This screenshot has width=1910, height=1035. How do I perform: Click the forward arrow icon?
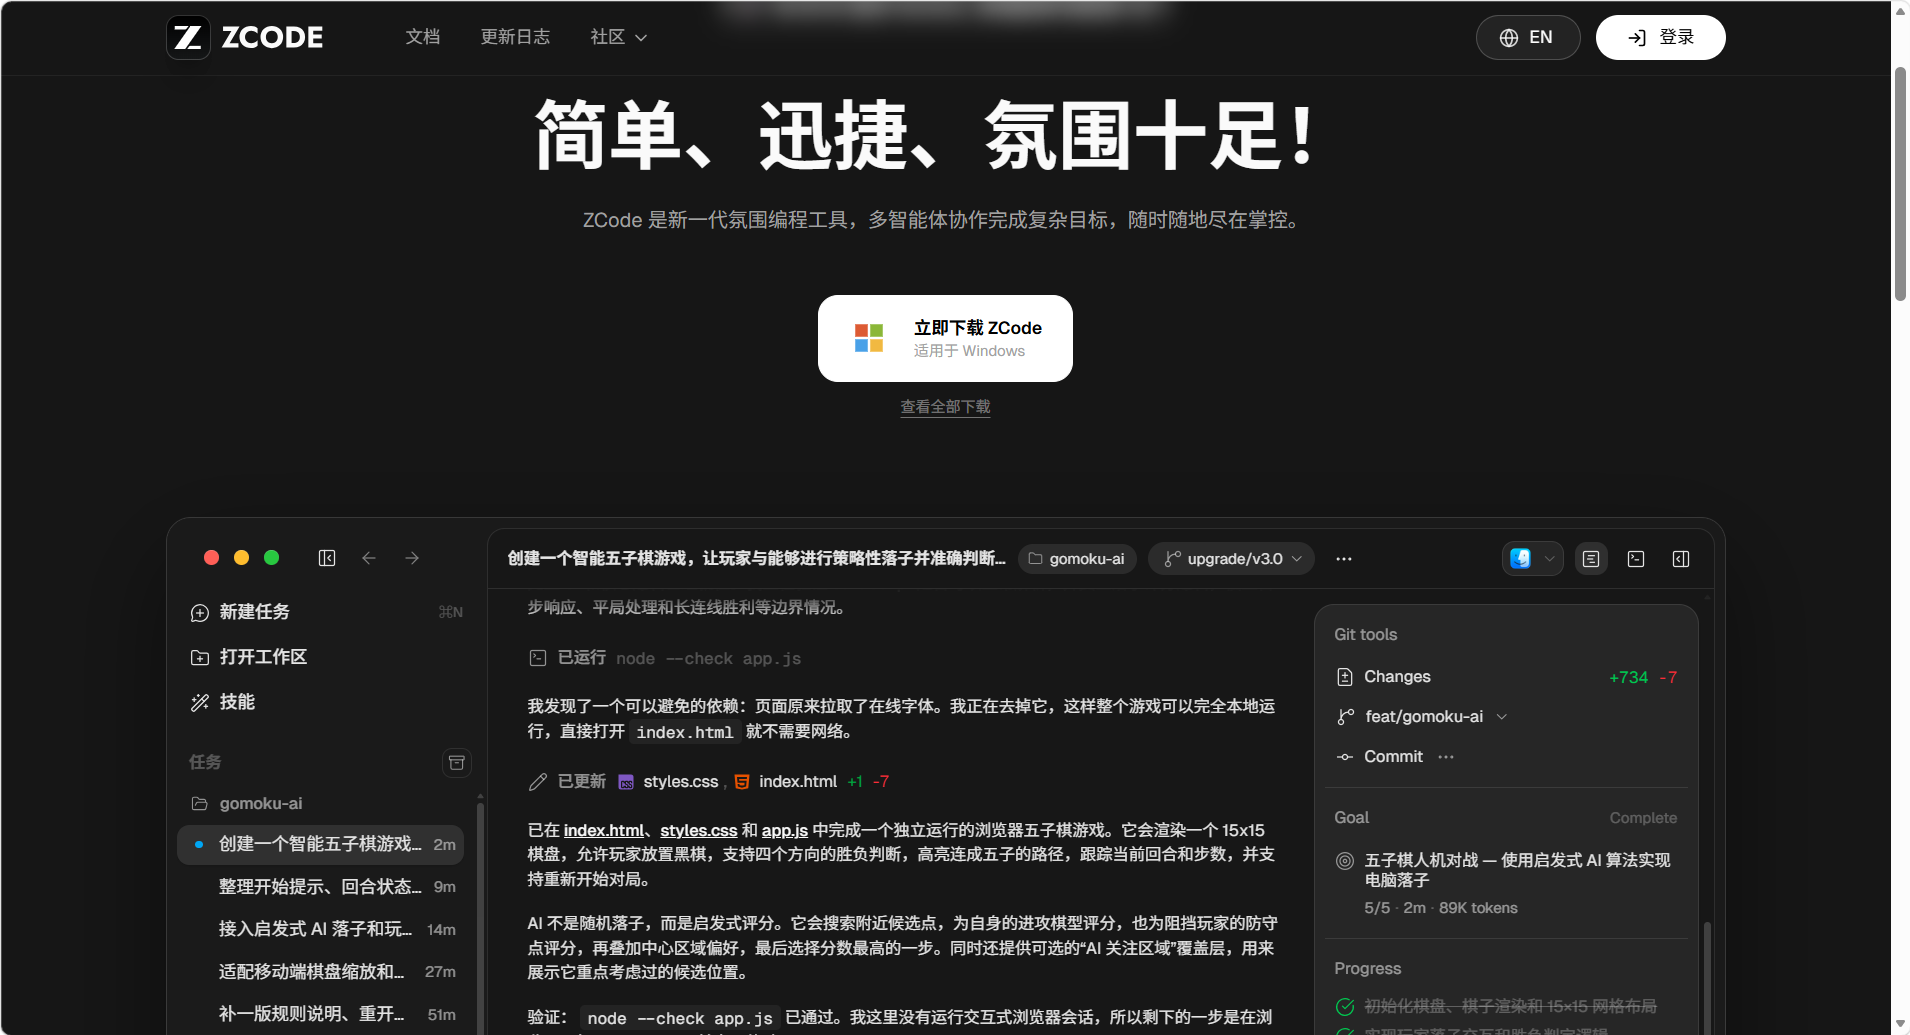point(412,558)
